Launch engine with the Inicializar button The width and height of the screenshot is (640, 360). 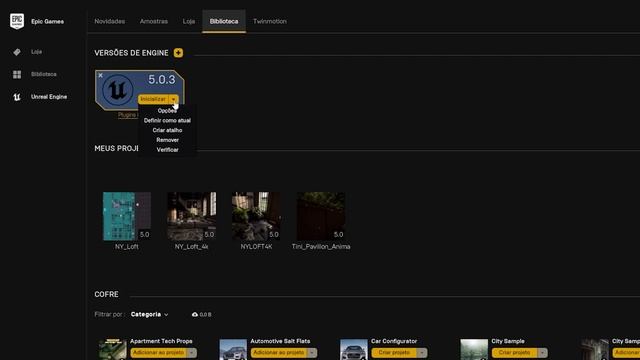coord(153,99)
